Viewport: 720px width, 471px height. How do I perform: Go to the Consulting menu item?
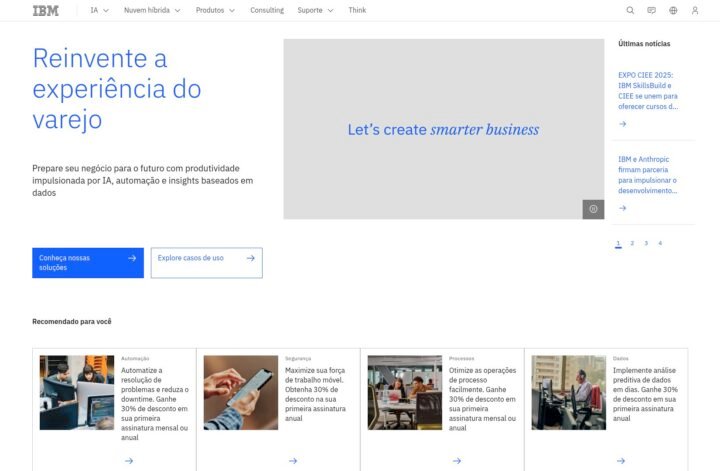point(267,10)
